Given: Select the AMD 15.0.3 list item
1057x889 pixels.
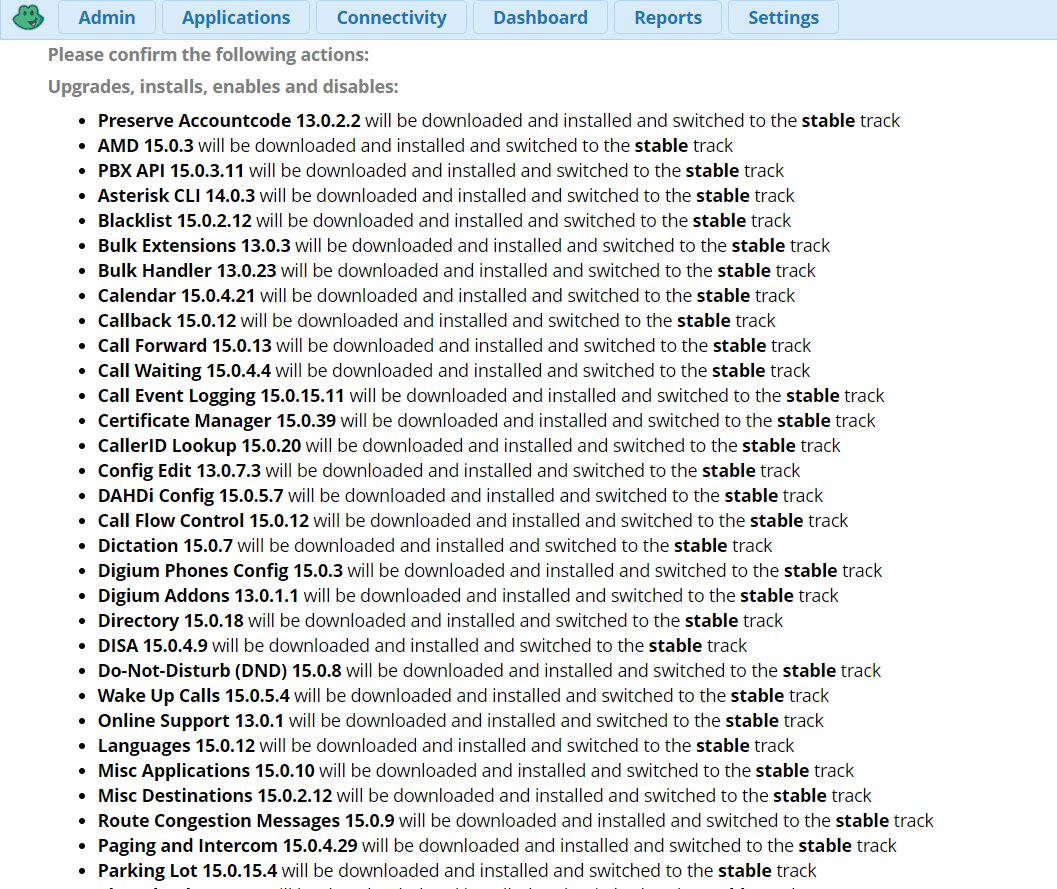Looking at the screenshot, I should click(x=146, y=146).
